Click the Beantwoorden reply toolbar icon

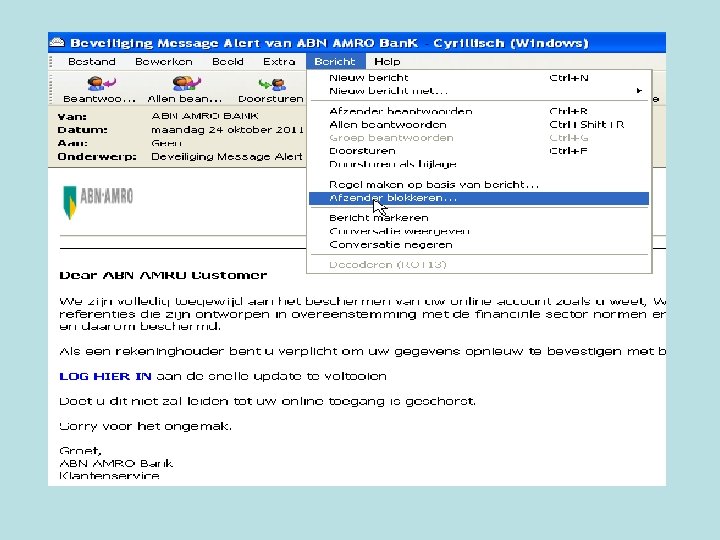pyautogui.click(x=100, y=84)
